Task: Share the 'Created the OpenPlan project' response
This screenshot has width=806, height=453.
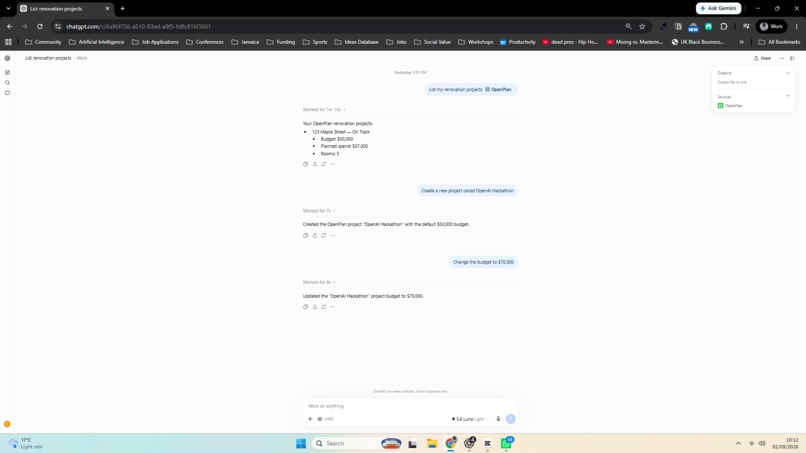Action: tap(315, 235)
